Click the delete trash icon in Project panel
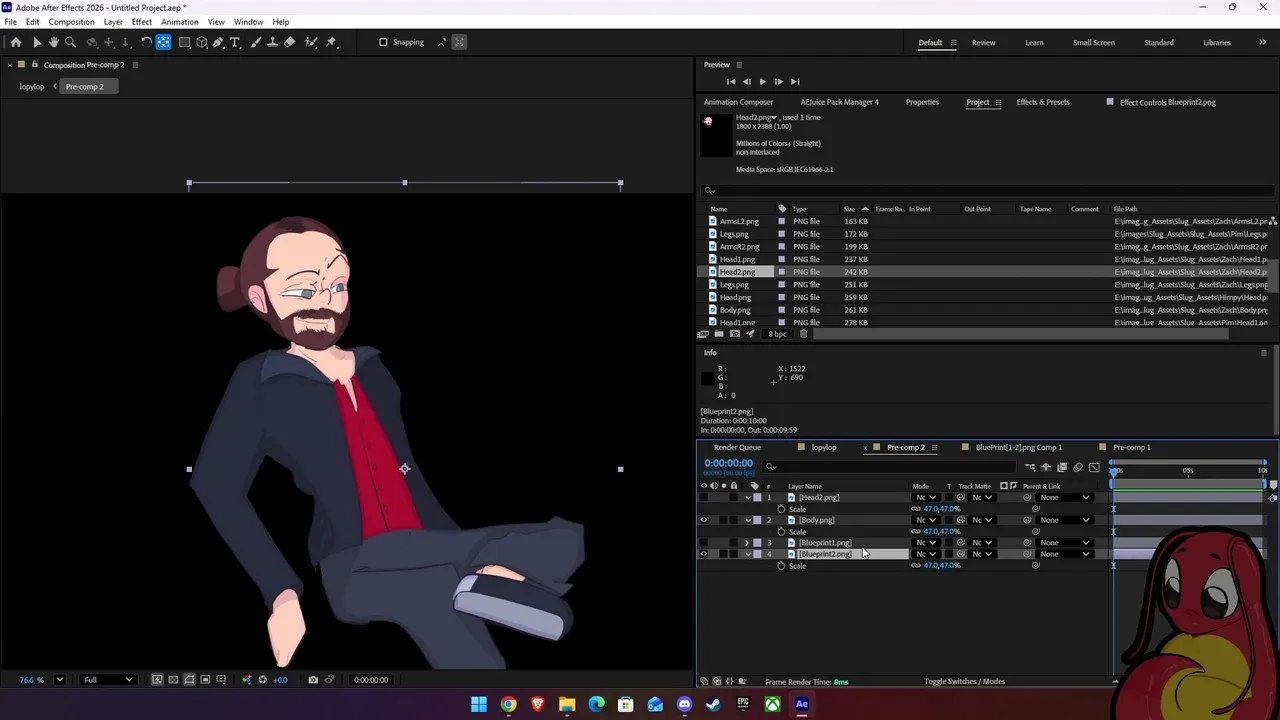Viewport: 1280px width, 720px height. (x=803, y=334)
